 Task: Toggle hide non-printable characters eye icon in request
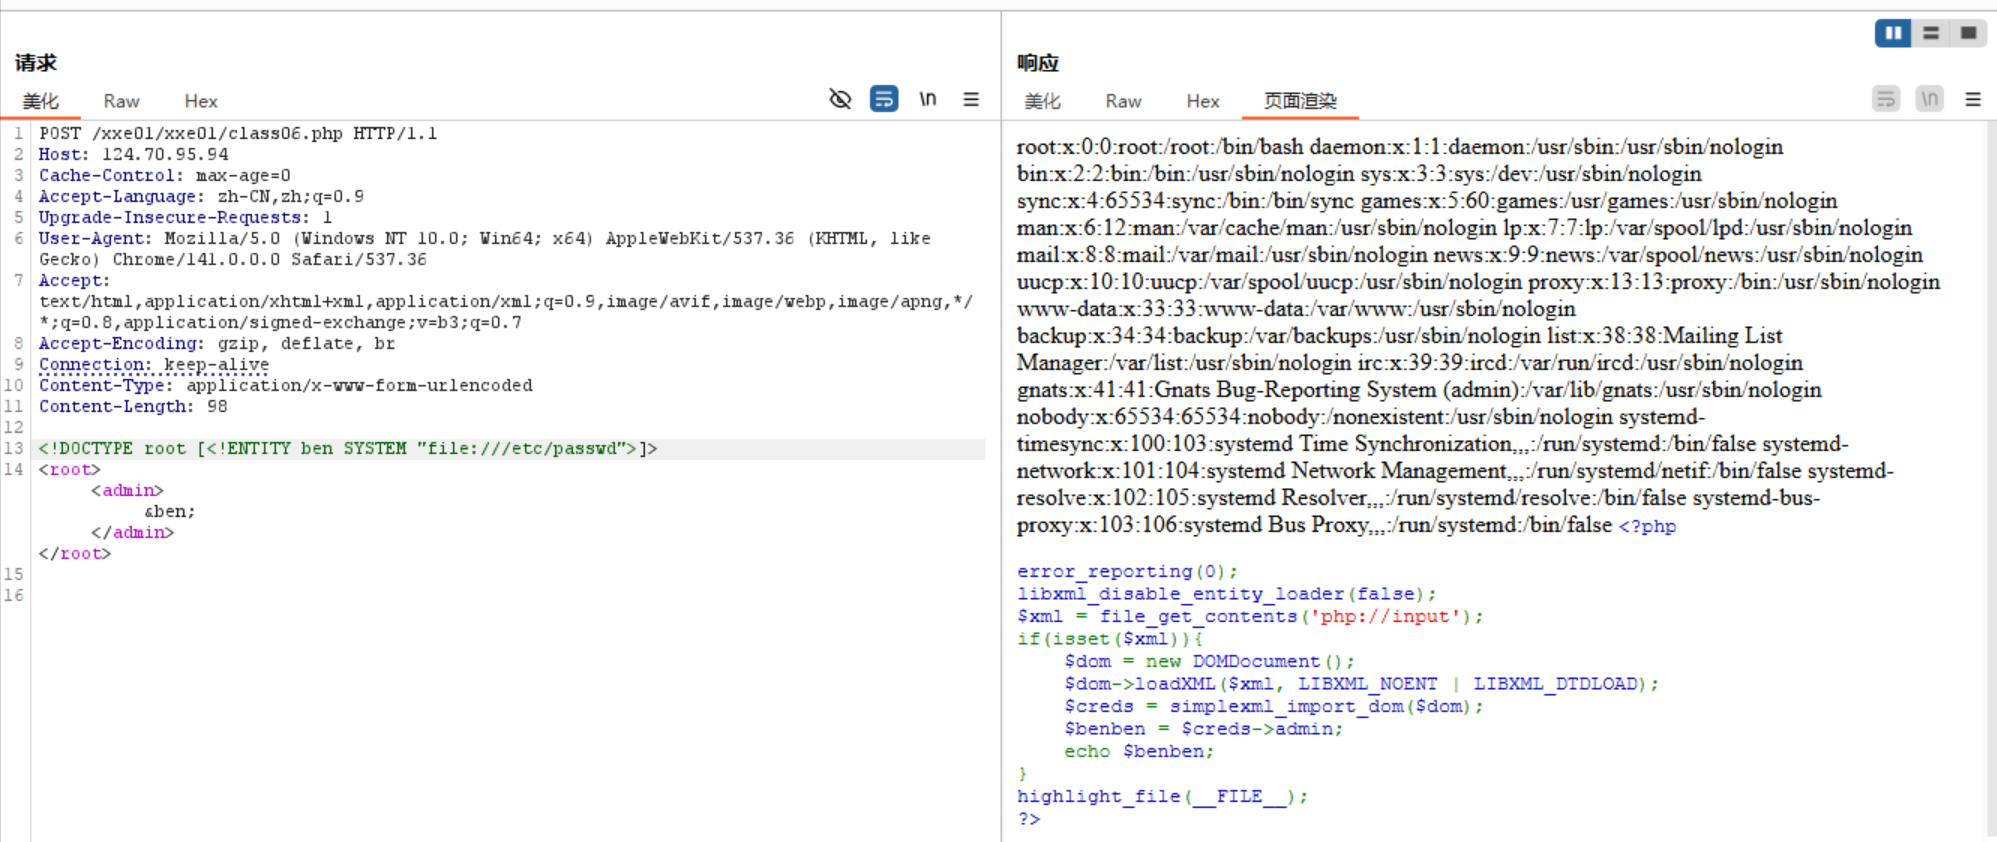(x=840, y=99)
